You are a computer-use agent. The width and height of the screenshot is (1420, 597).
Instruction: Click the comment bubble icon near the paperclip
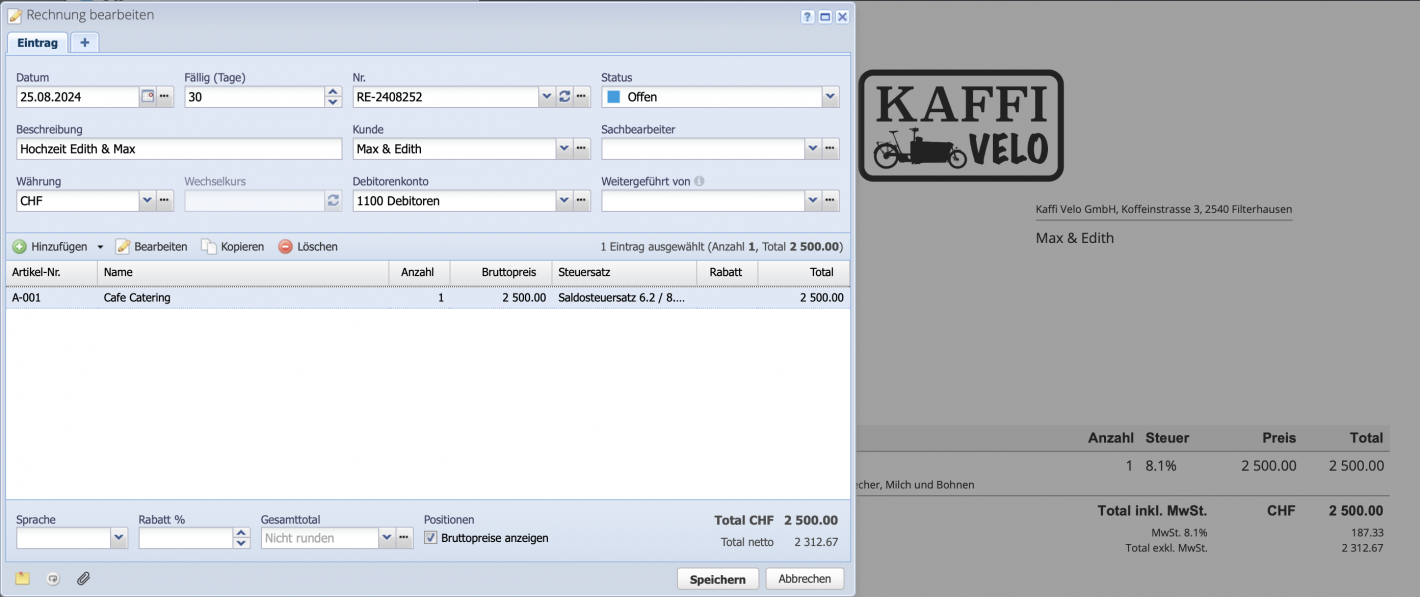(53, 578)
